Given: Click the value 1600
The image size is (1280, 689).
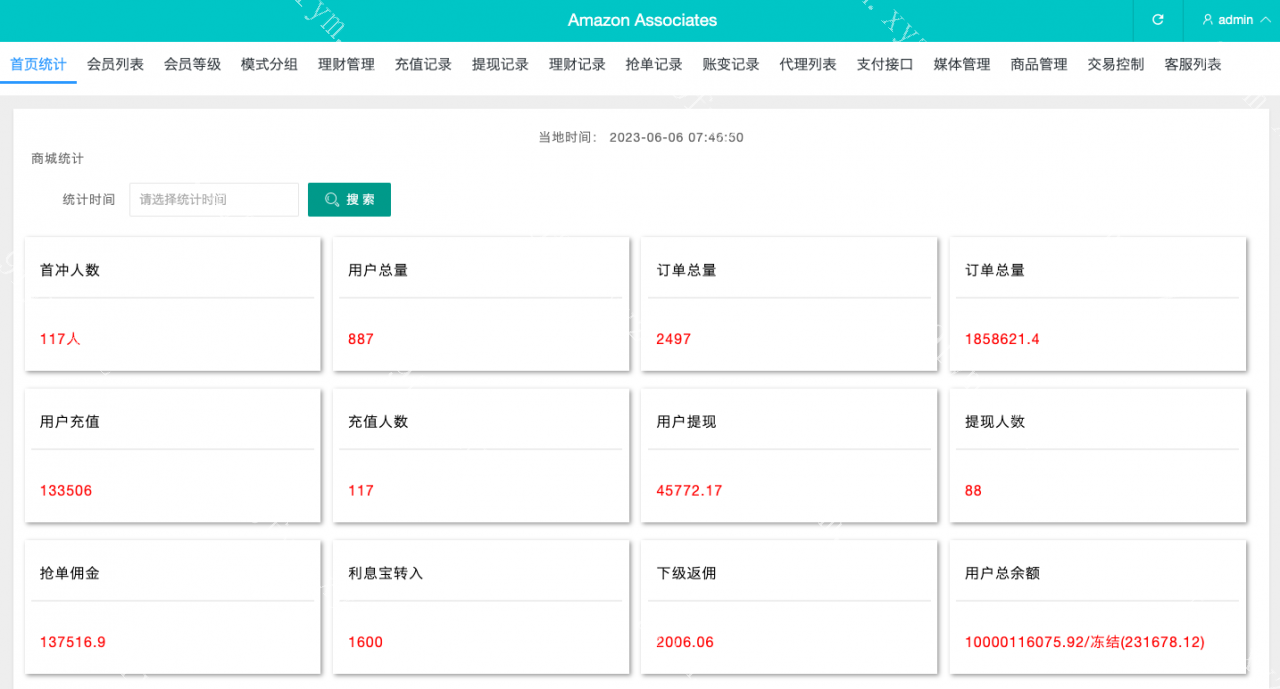Looking at the screenshot, I should (365, 643).
